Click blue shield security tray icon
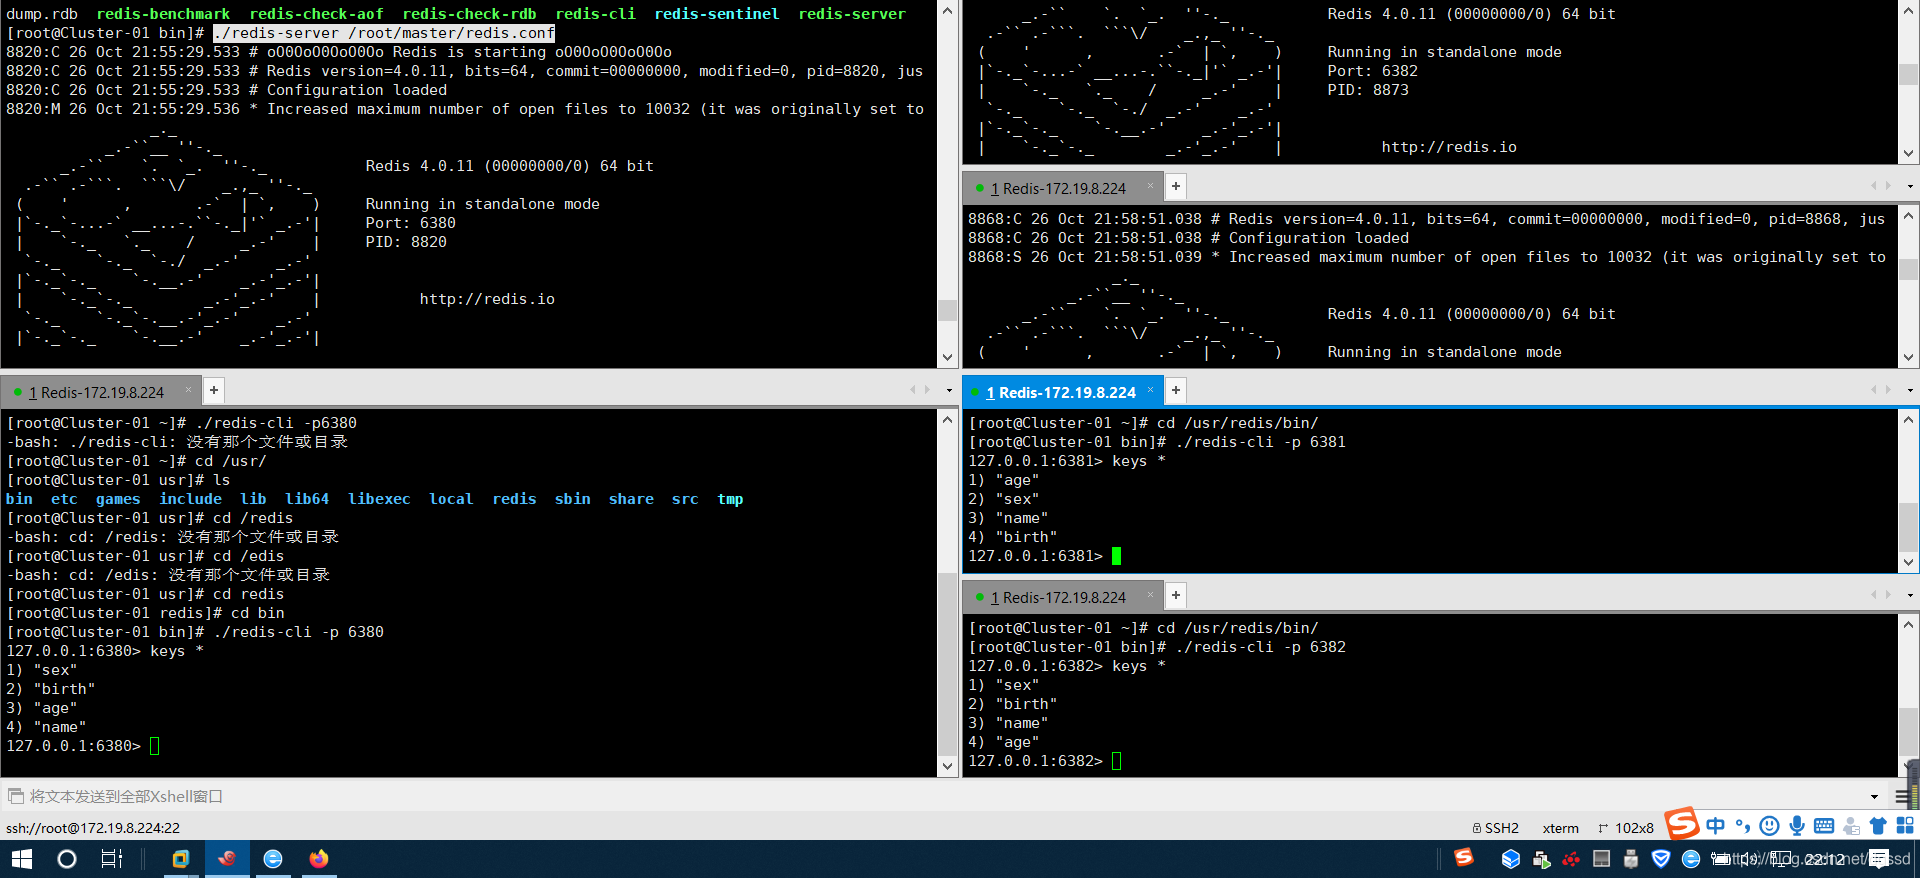 pyautogui.click(x=1661, y=859)
